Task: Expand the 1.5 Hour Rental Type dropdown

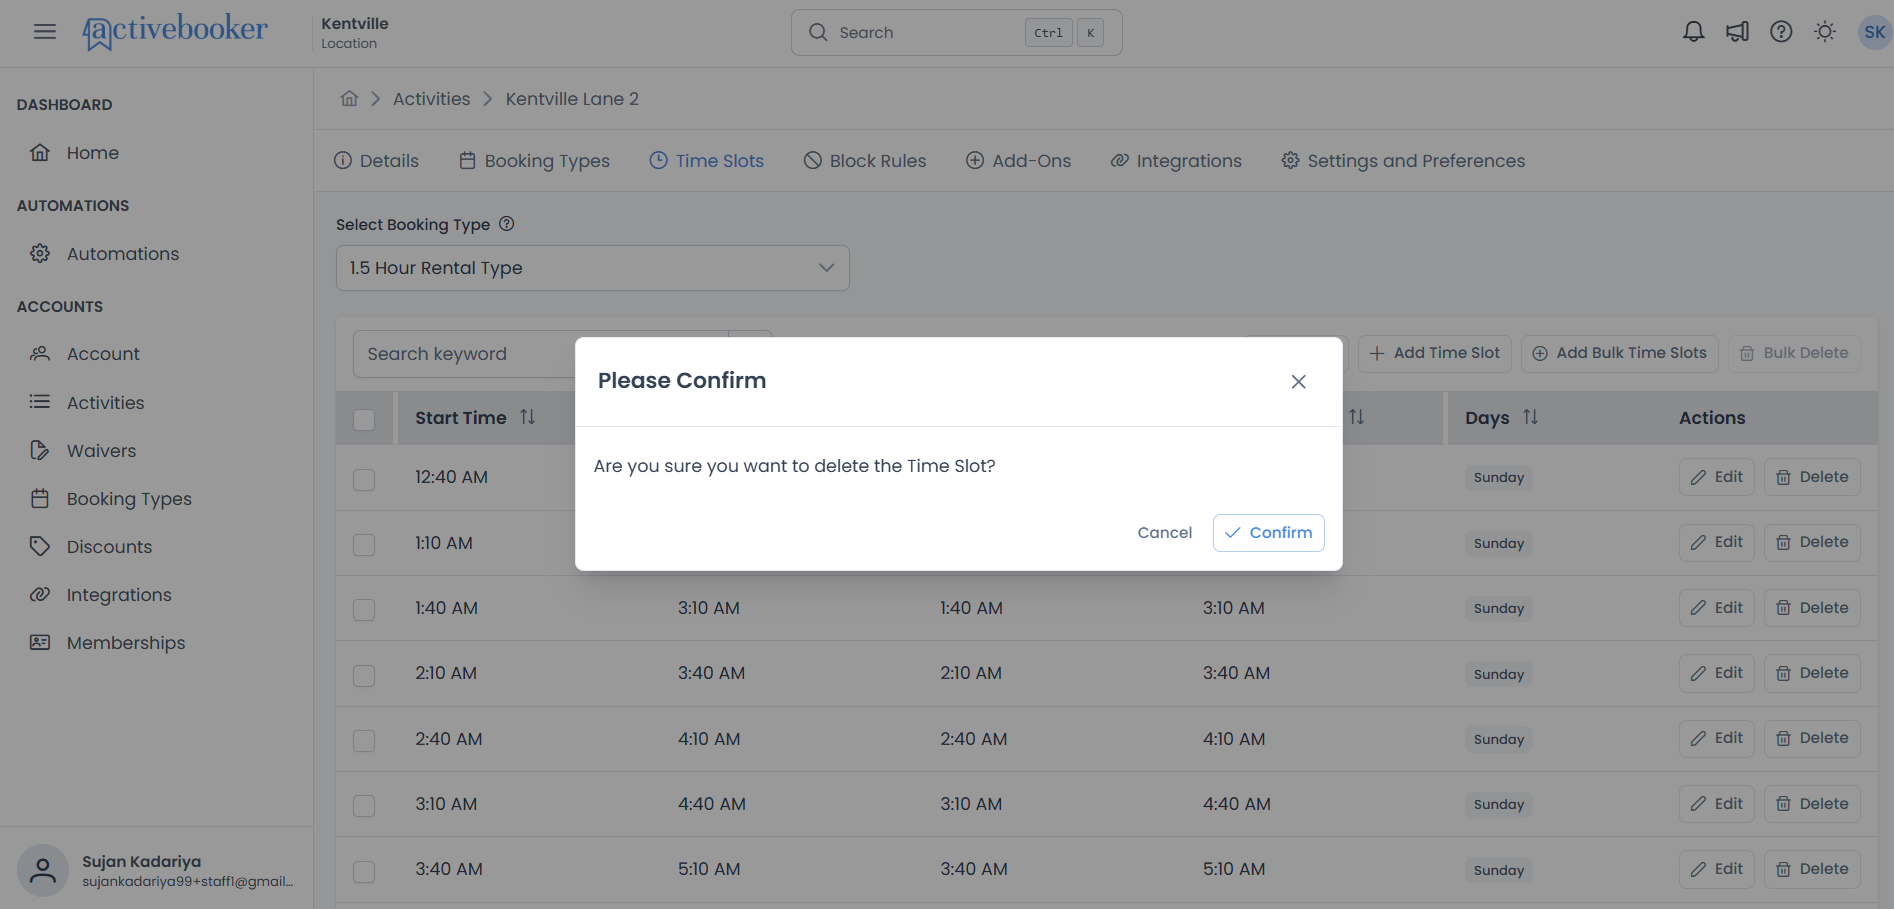Action: point(593,268)
